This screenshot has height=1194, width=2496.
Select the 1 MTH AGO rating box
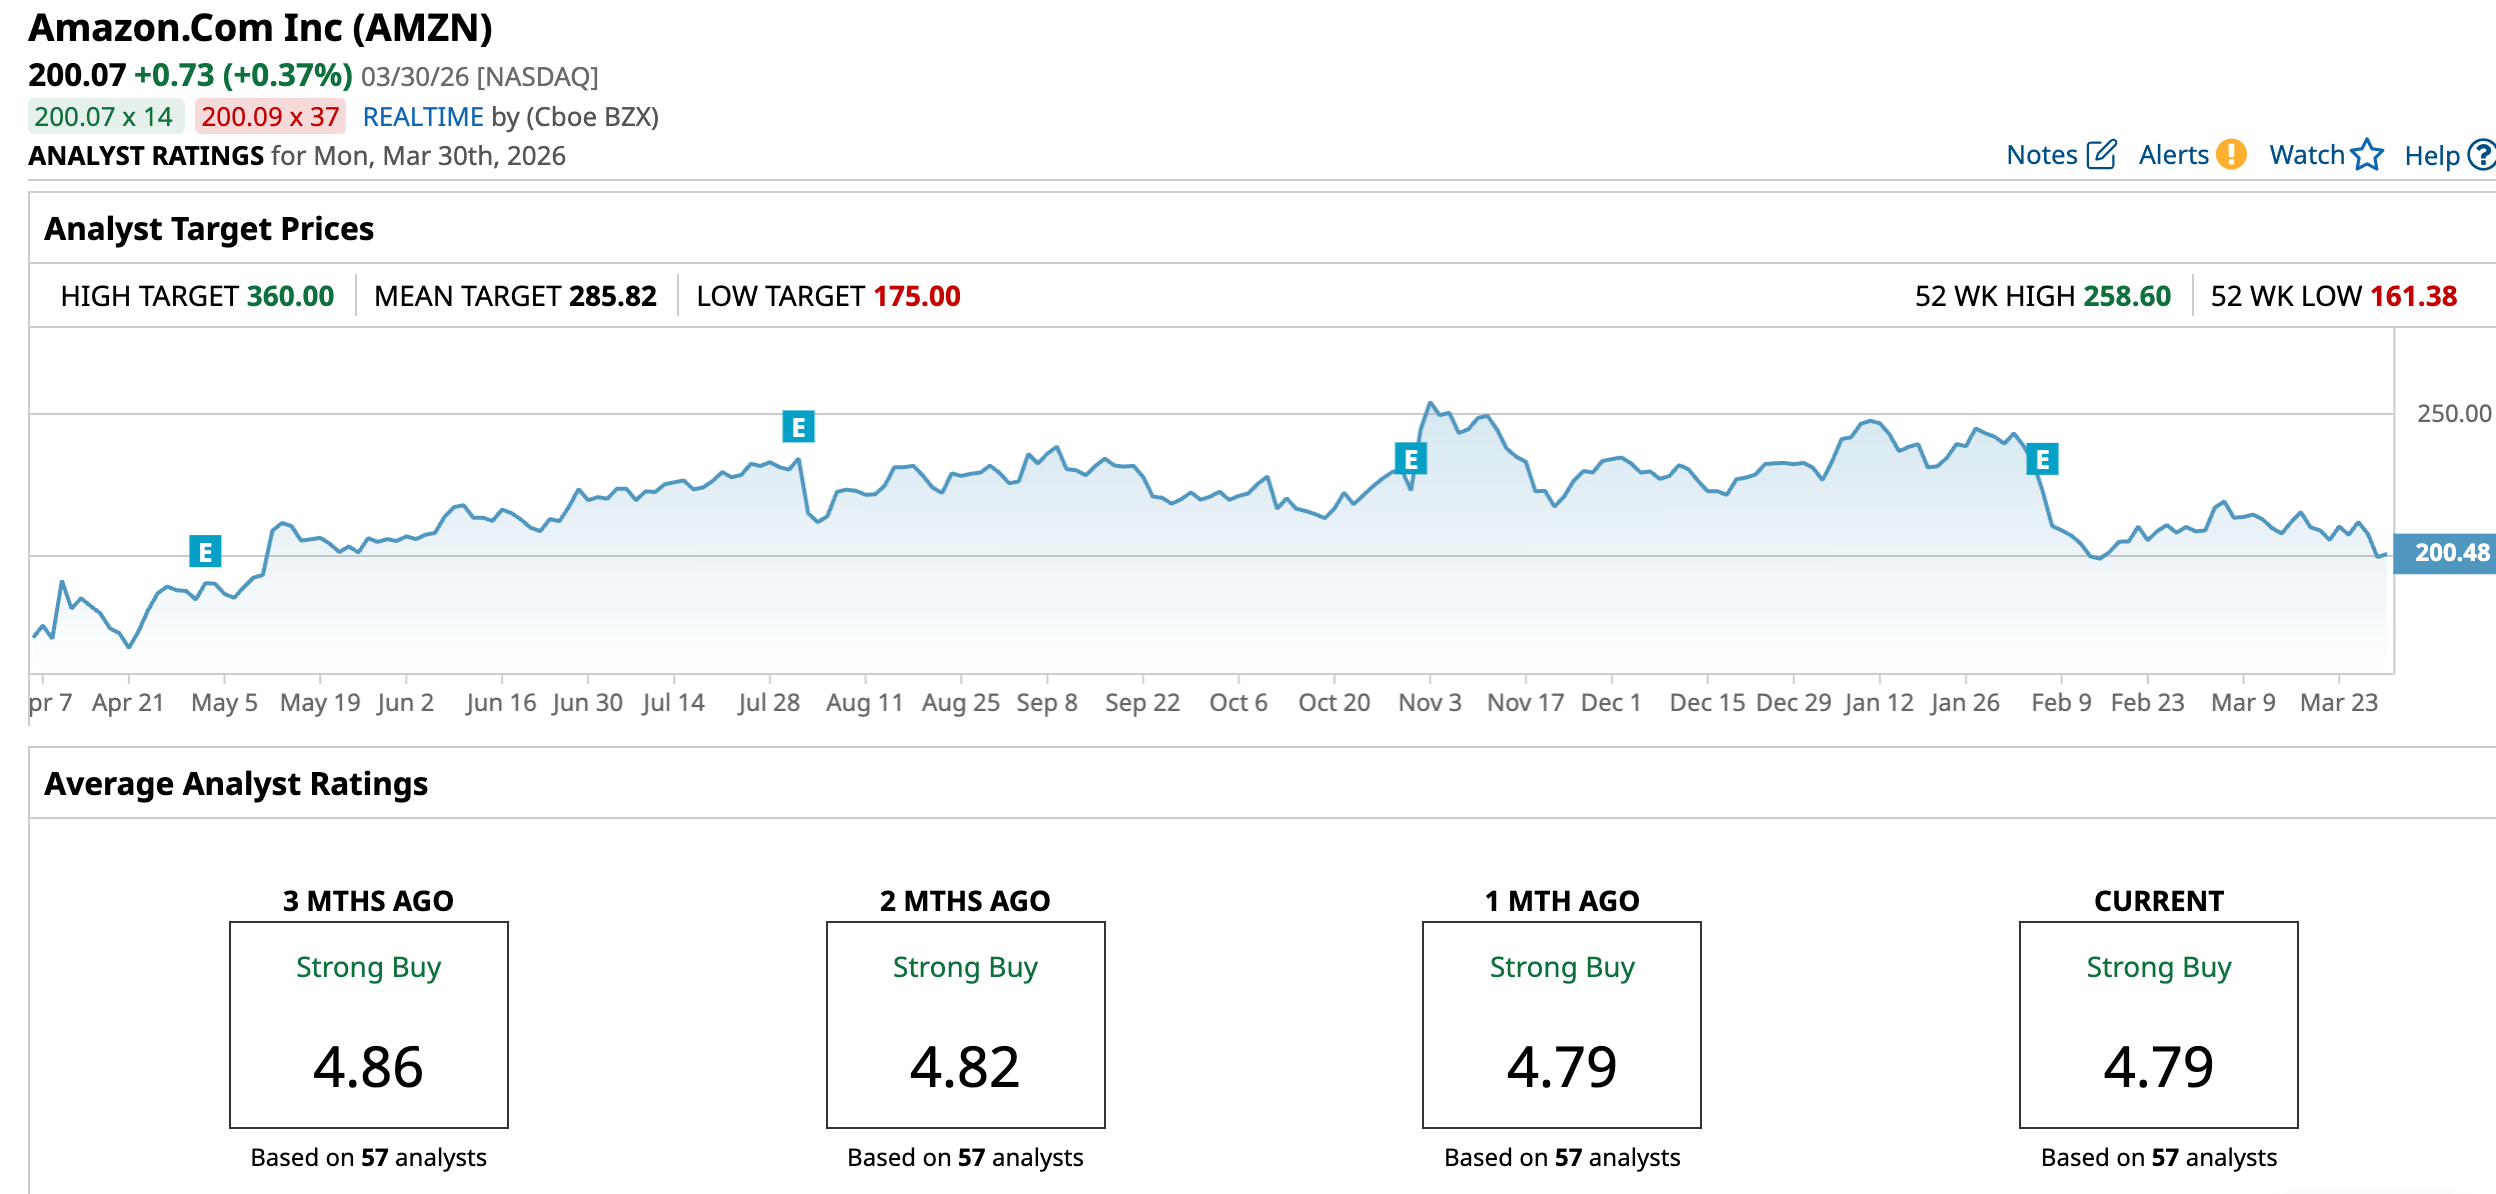1561,1024
